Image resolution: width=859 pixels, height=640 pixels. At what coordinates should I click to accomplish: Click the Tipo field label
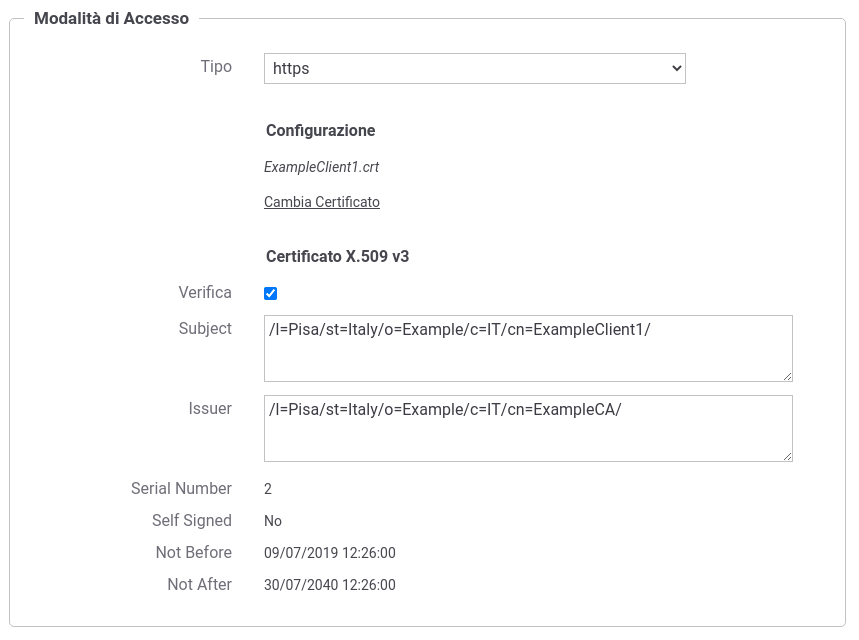pos(216,66)
